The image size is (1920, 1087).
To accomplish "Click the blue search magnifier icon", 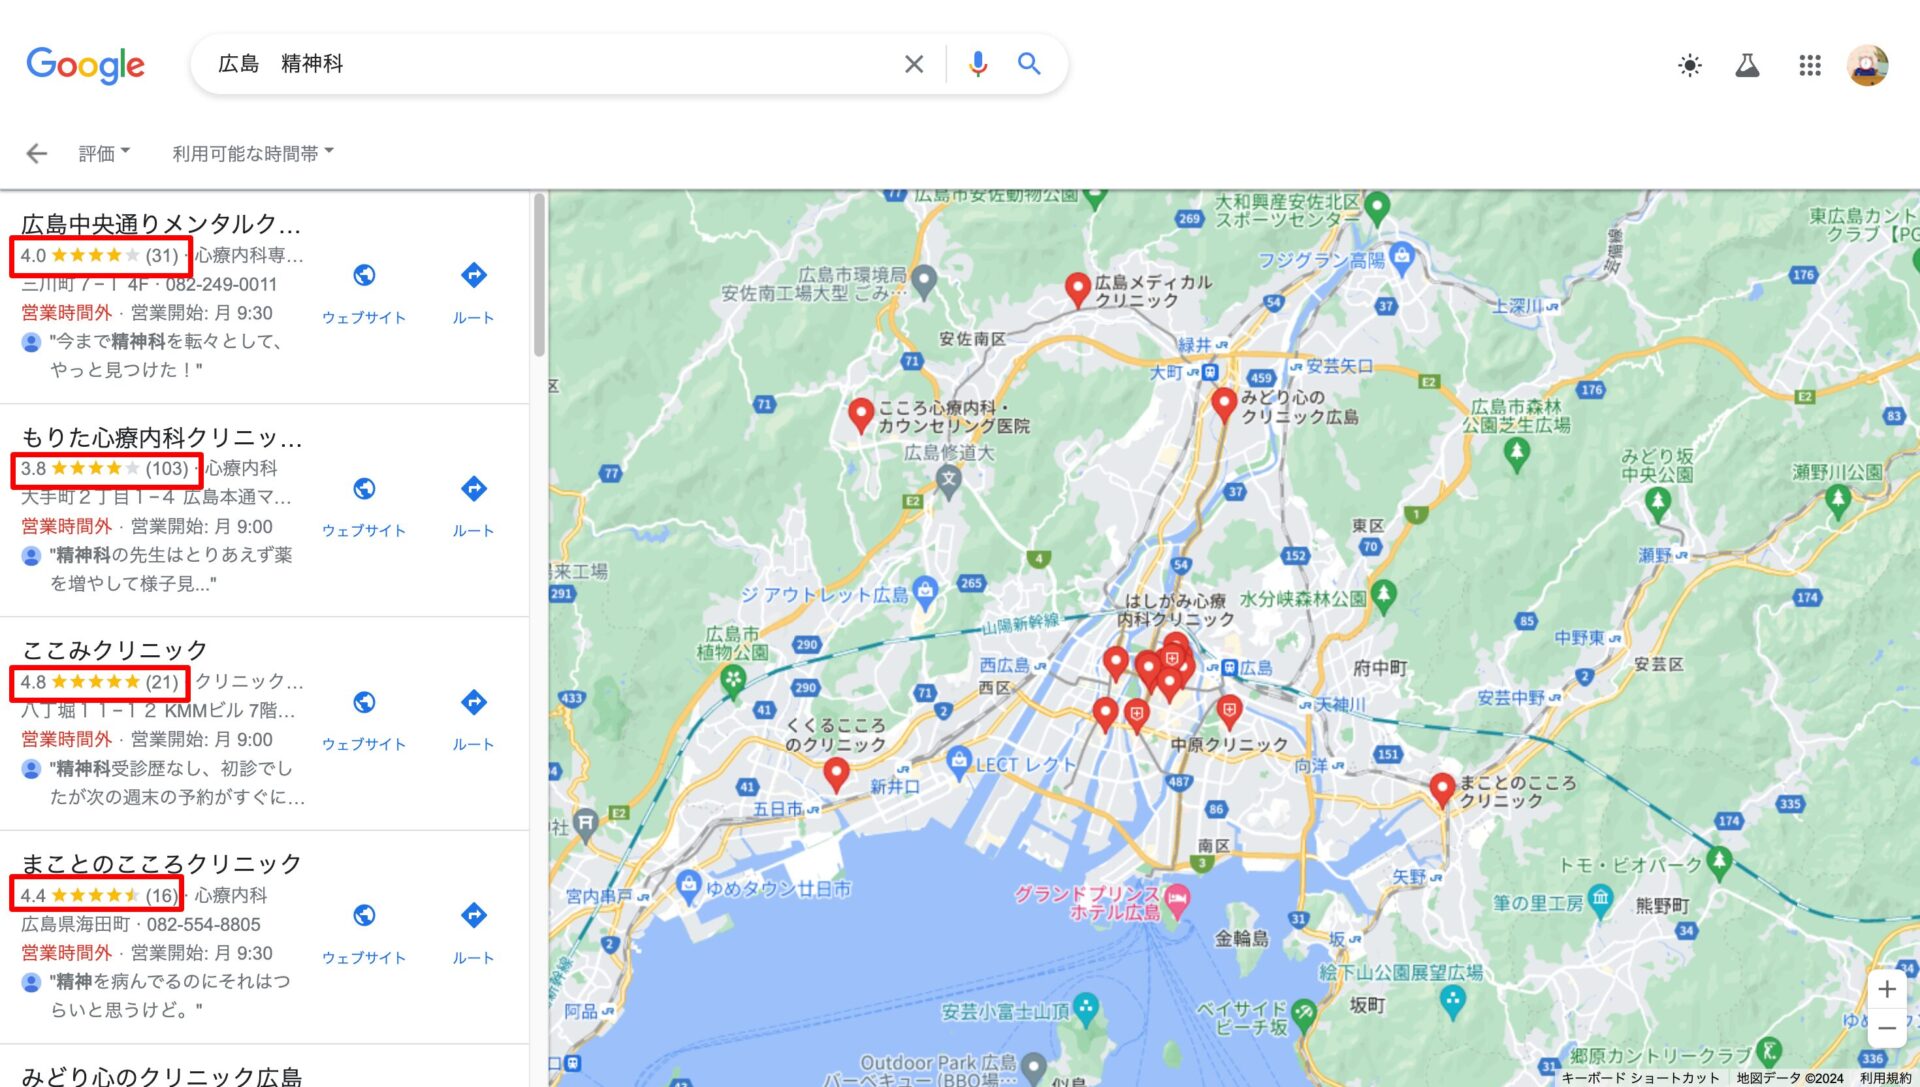I will [1029, 64].
